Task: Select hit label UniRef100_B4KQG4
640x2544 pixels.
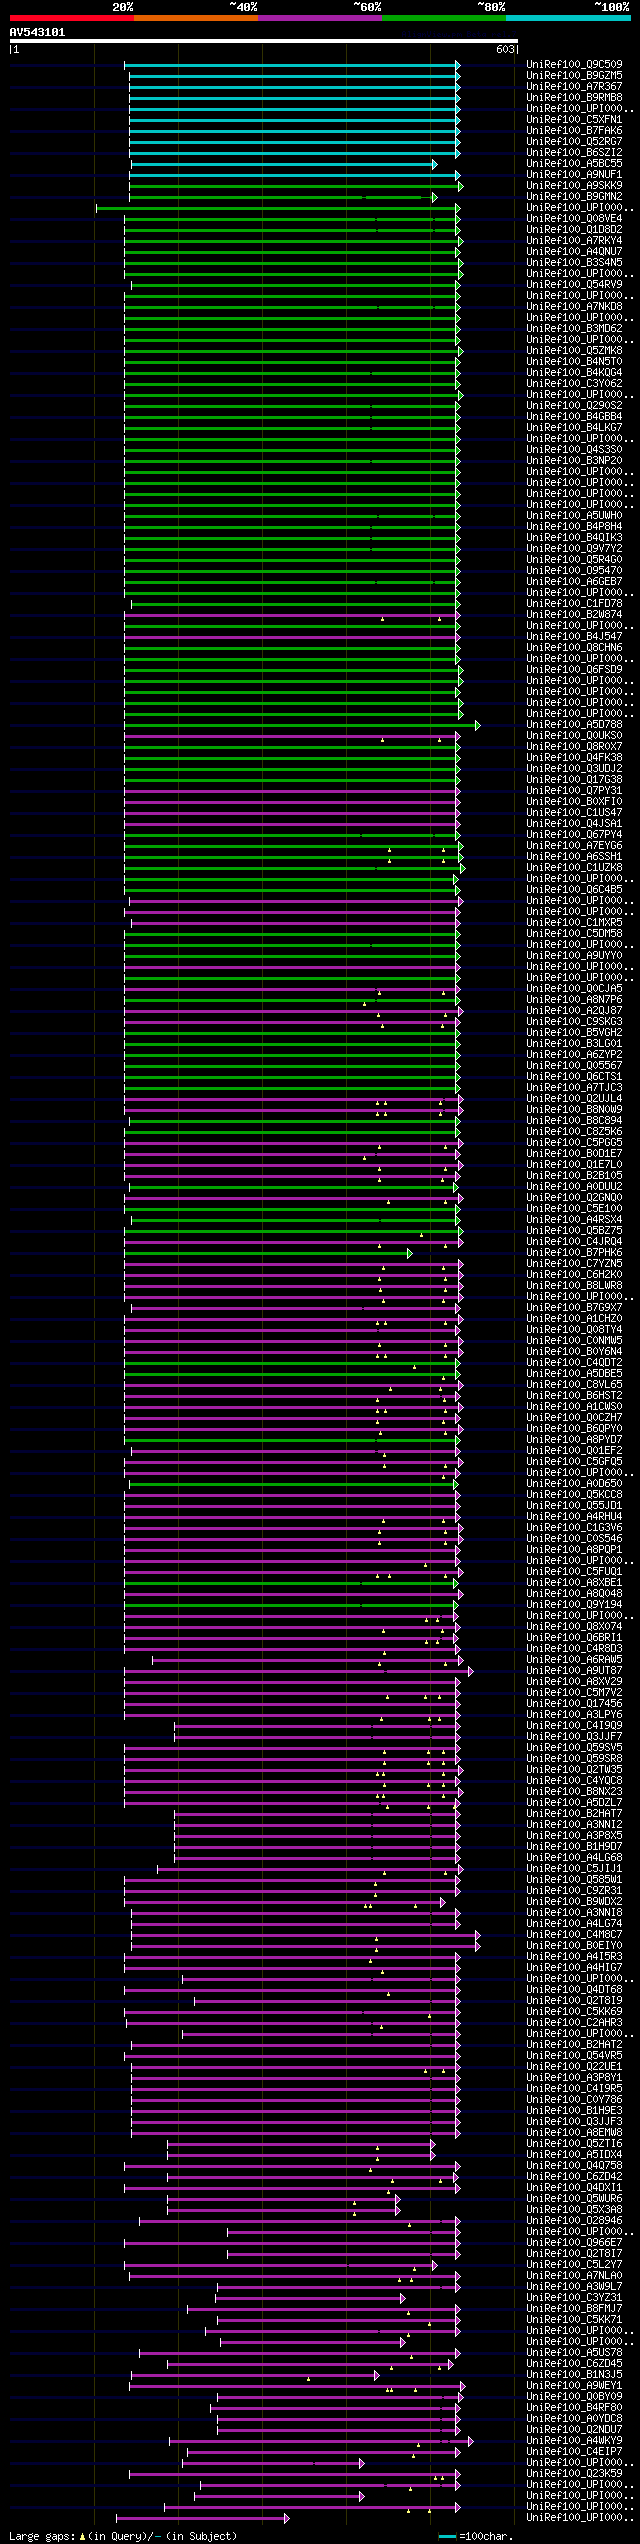Action: point(574,373)
